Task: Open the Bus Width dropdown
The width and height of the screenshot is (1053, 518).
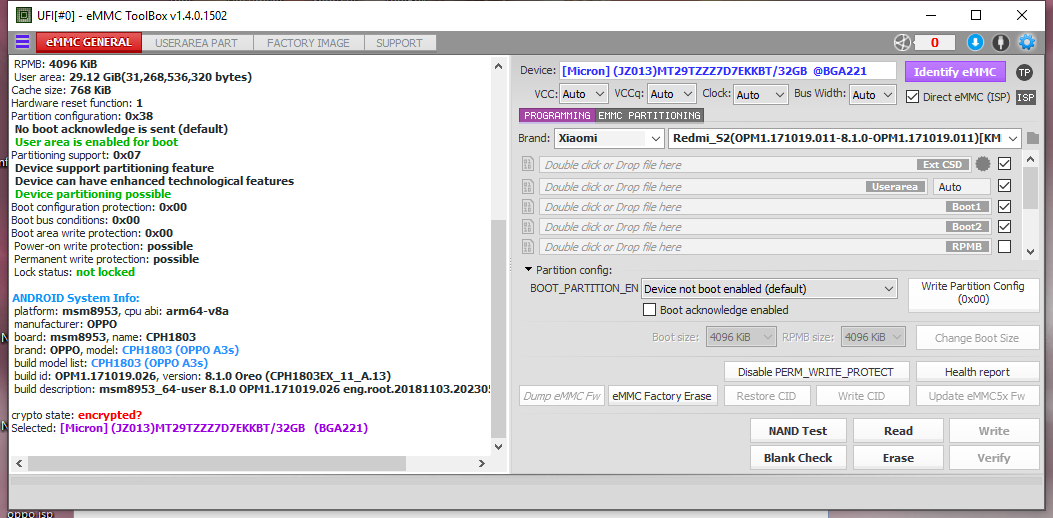Action: click(873, 95)
